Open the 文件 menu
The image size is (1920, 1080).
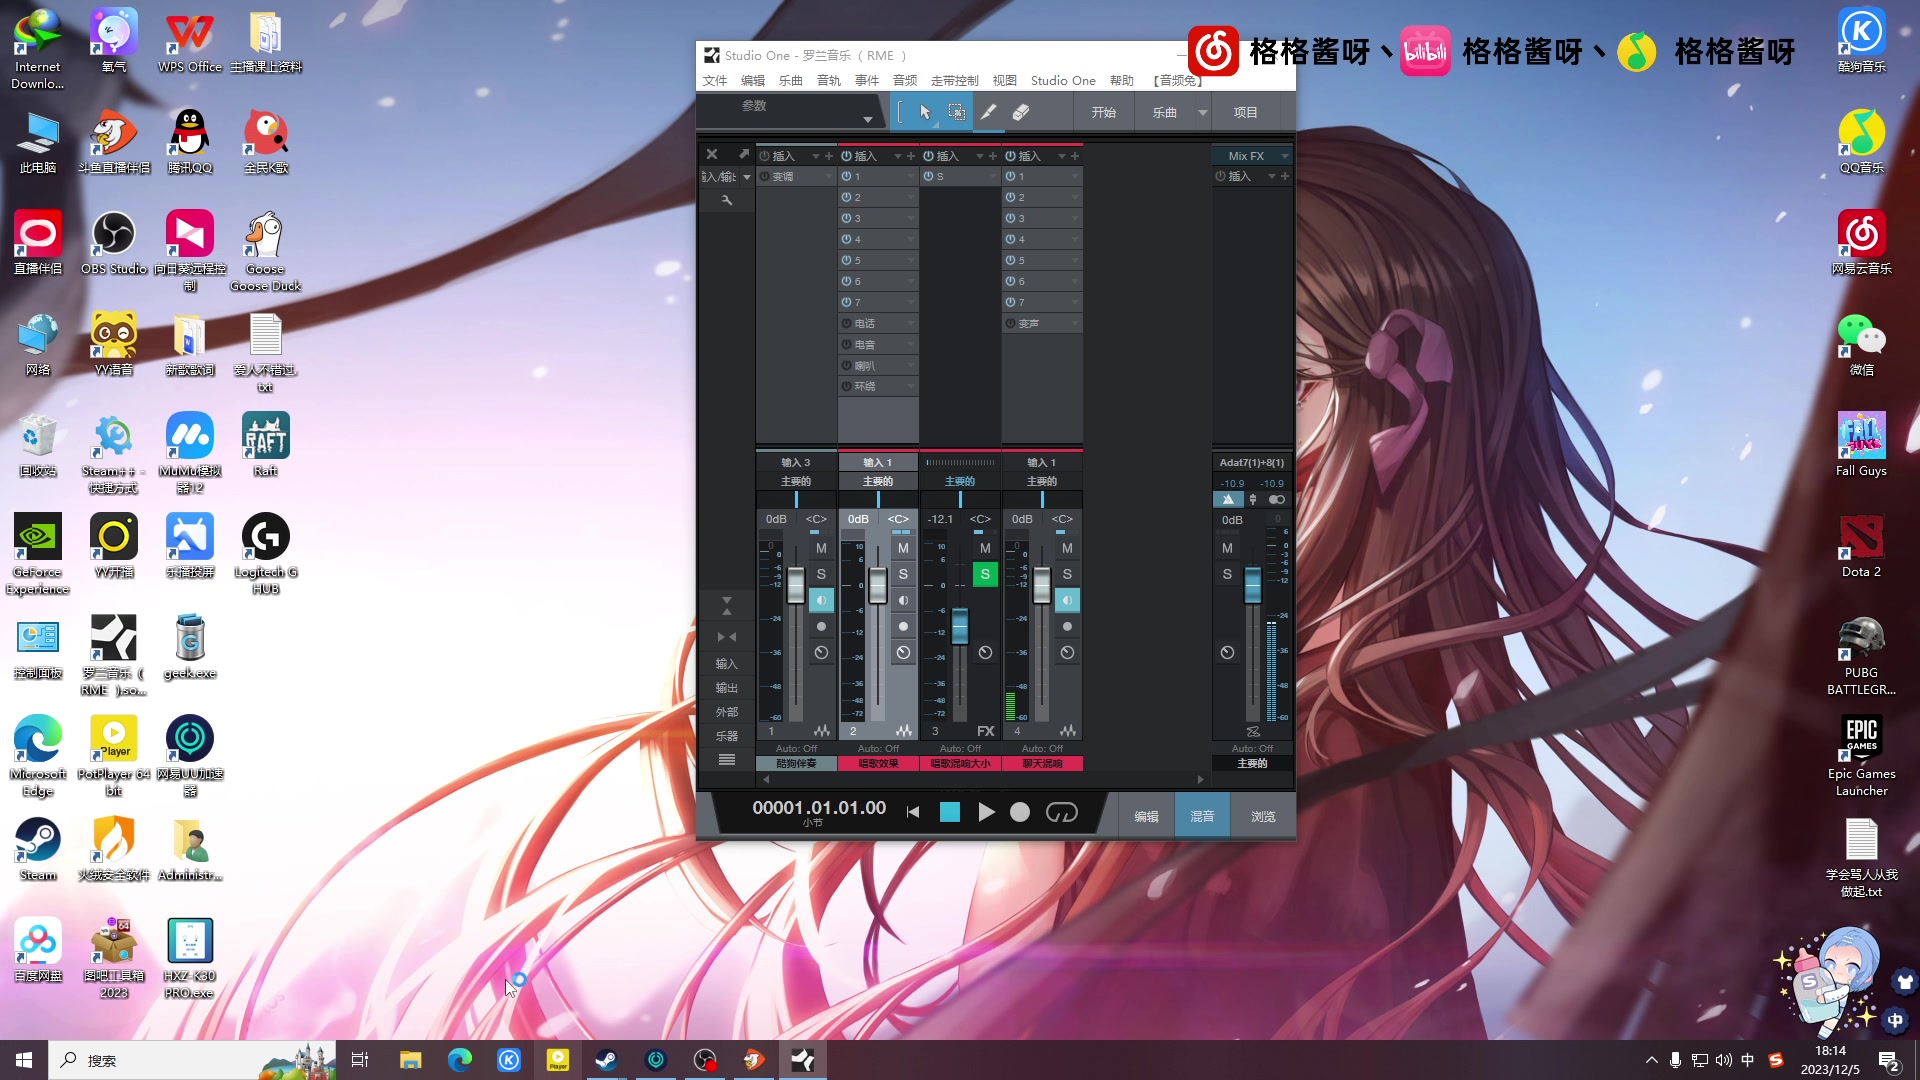click(x=715, y=81)
